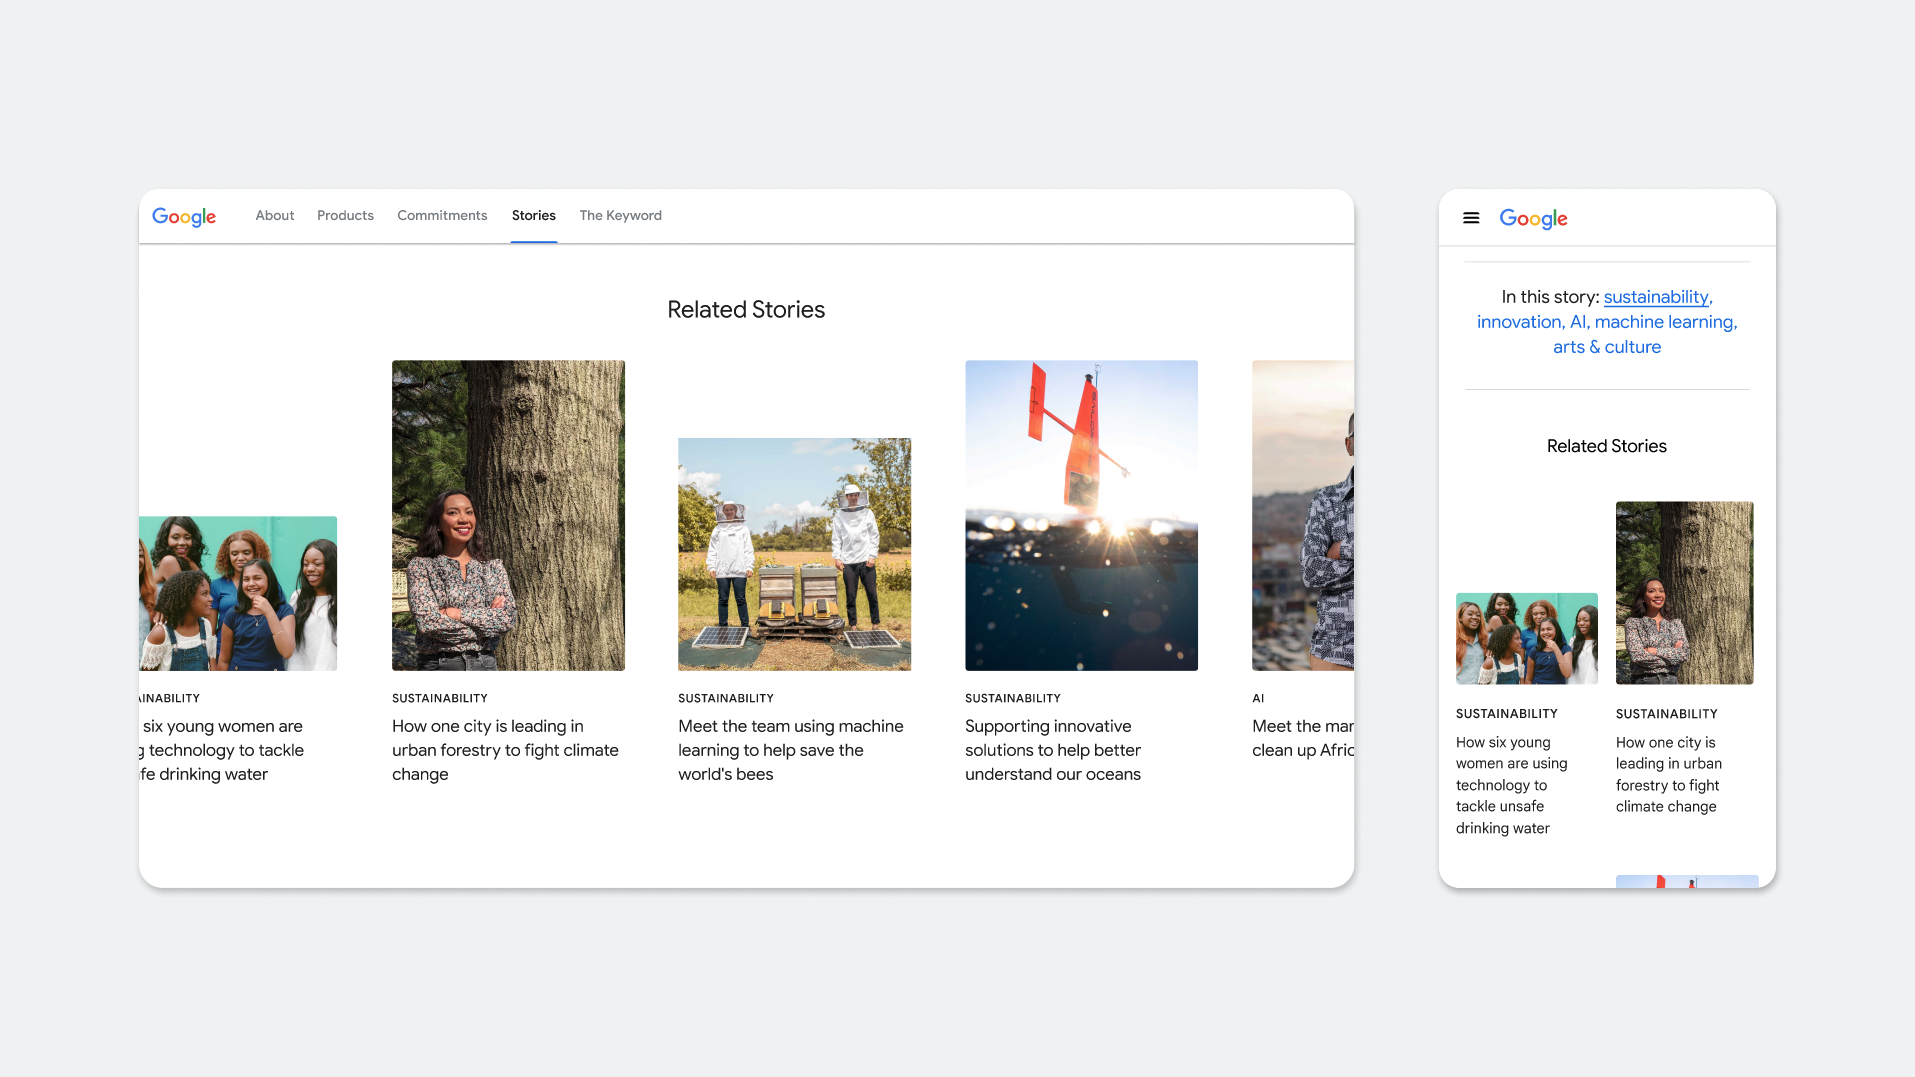Open the urban forestry tree photo on desktop

click(x=508, y=515)
